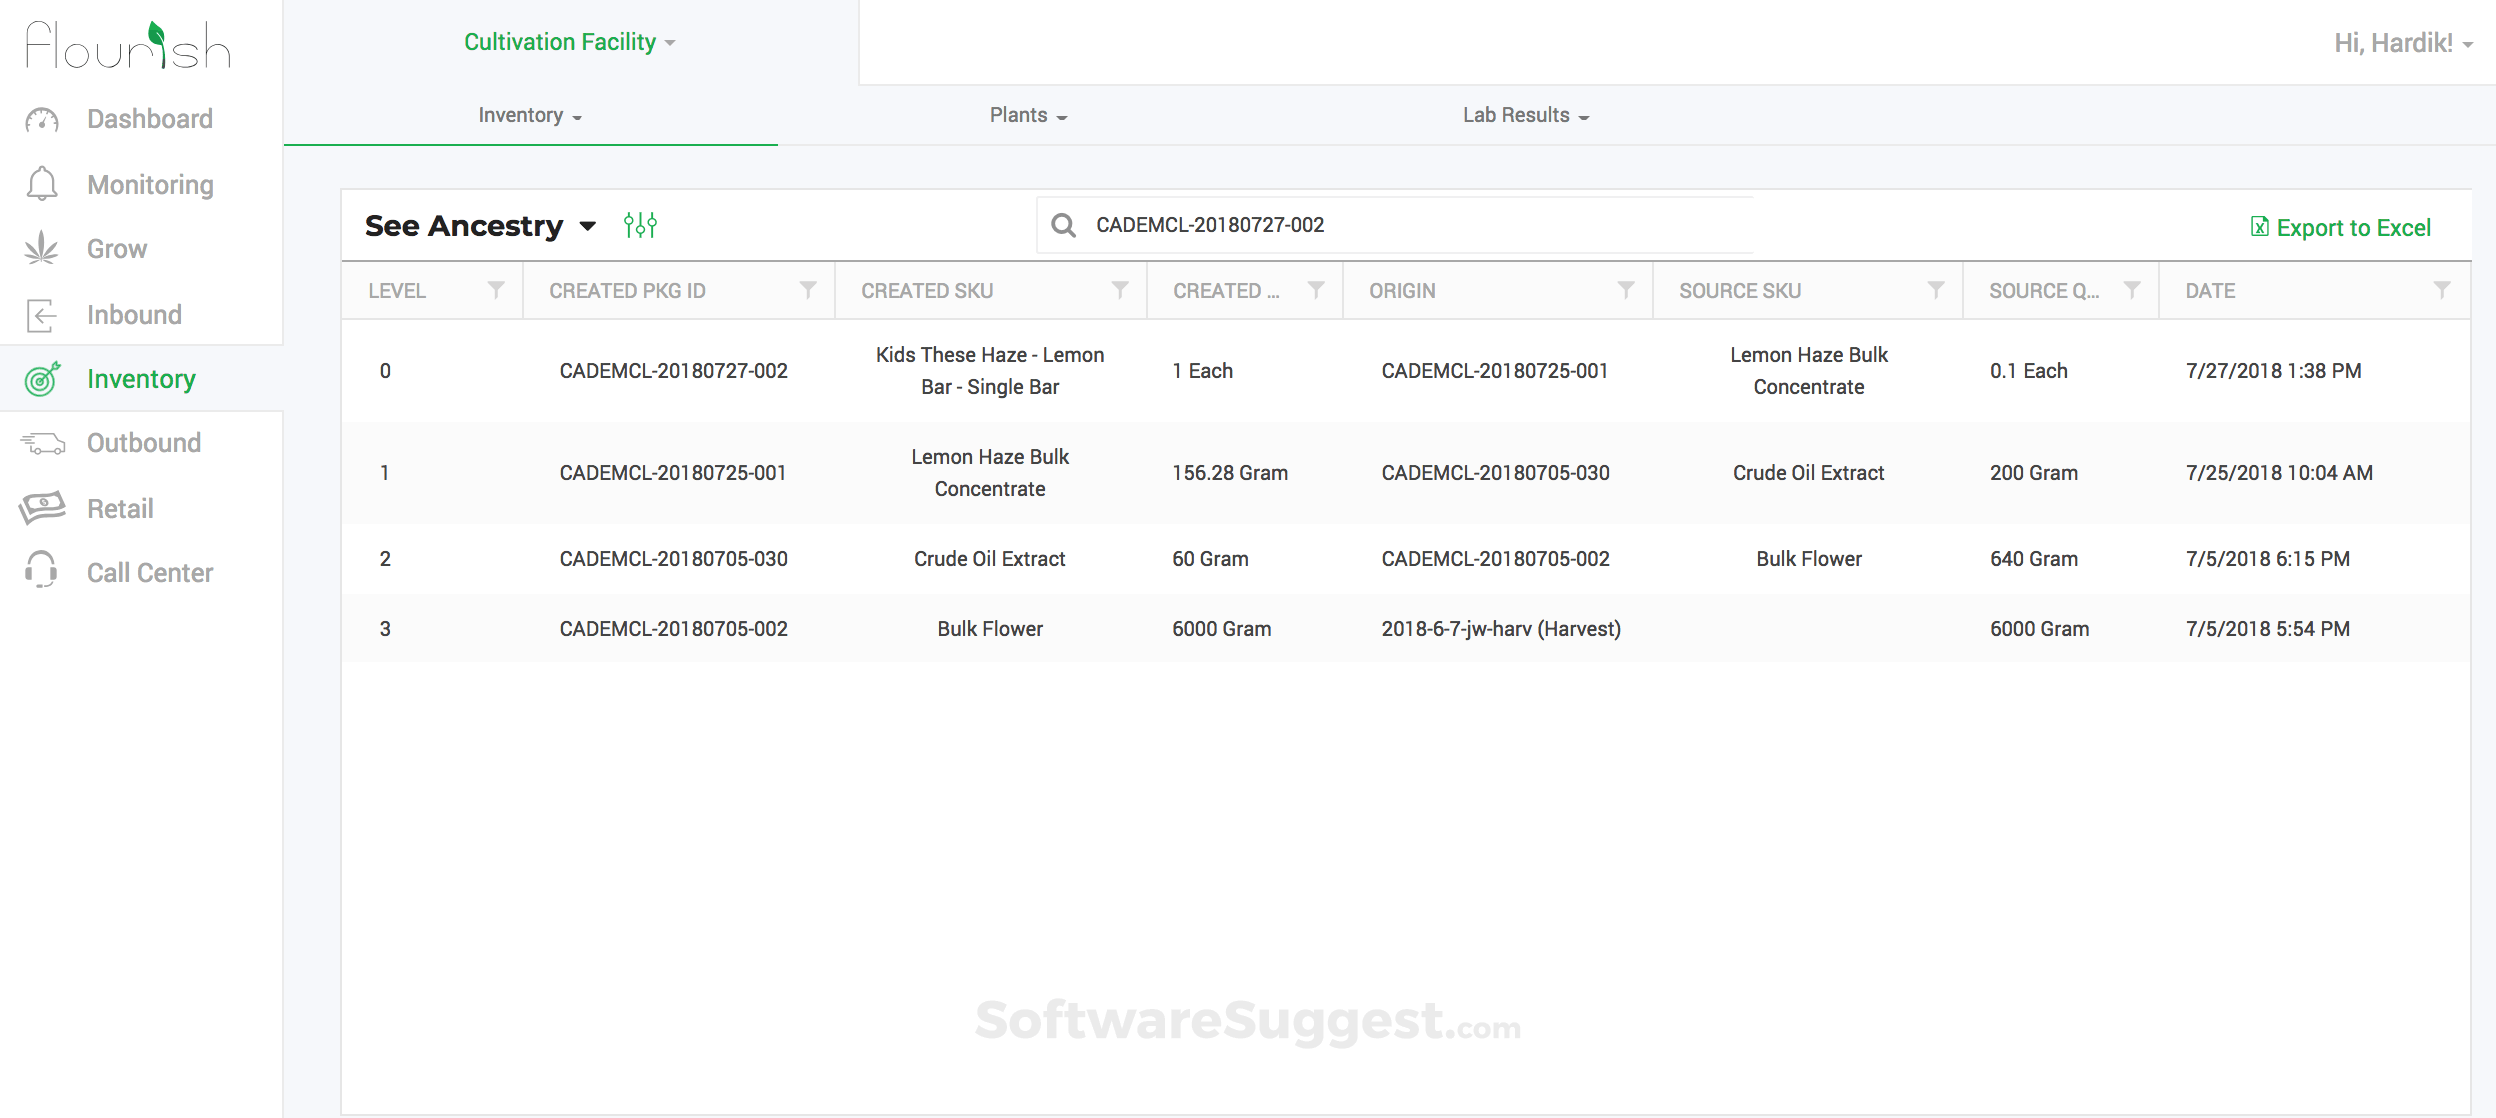Open filter for DATE column
Image resolution: width=2496 pixels, height=1118 pixels.
click(2442, 290)
